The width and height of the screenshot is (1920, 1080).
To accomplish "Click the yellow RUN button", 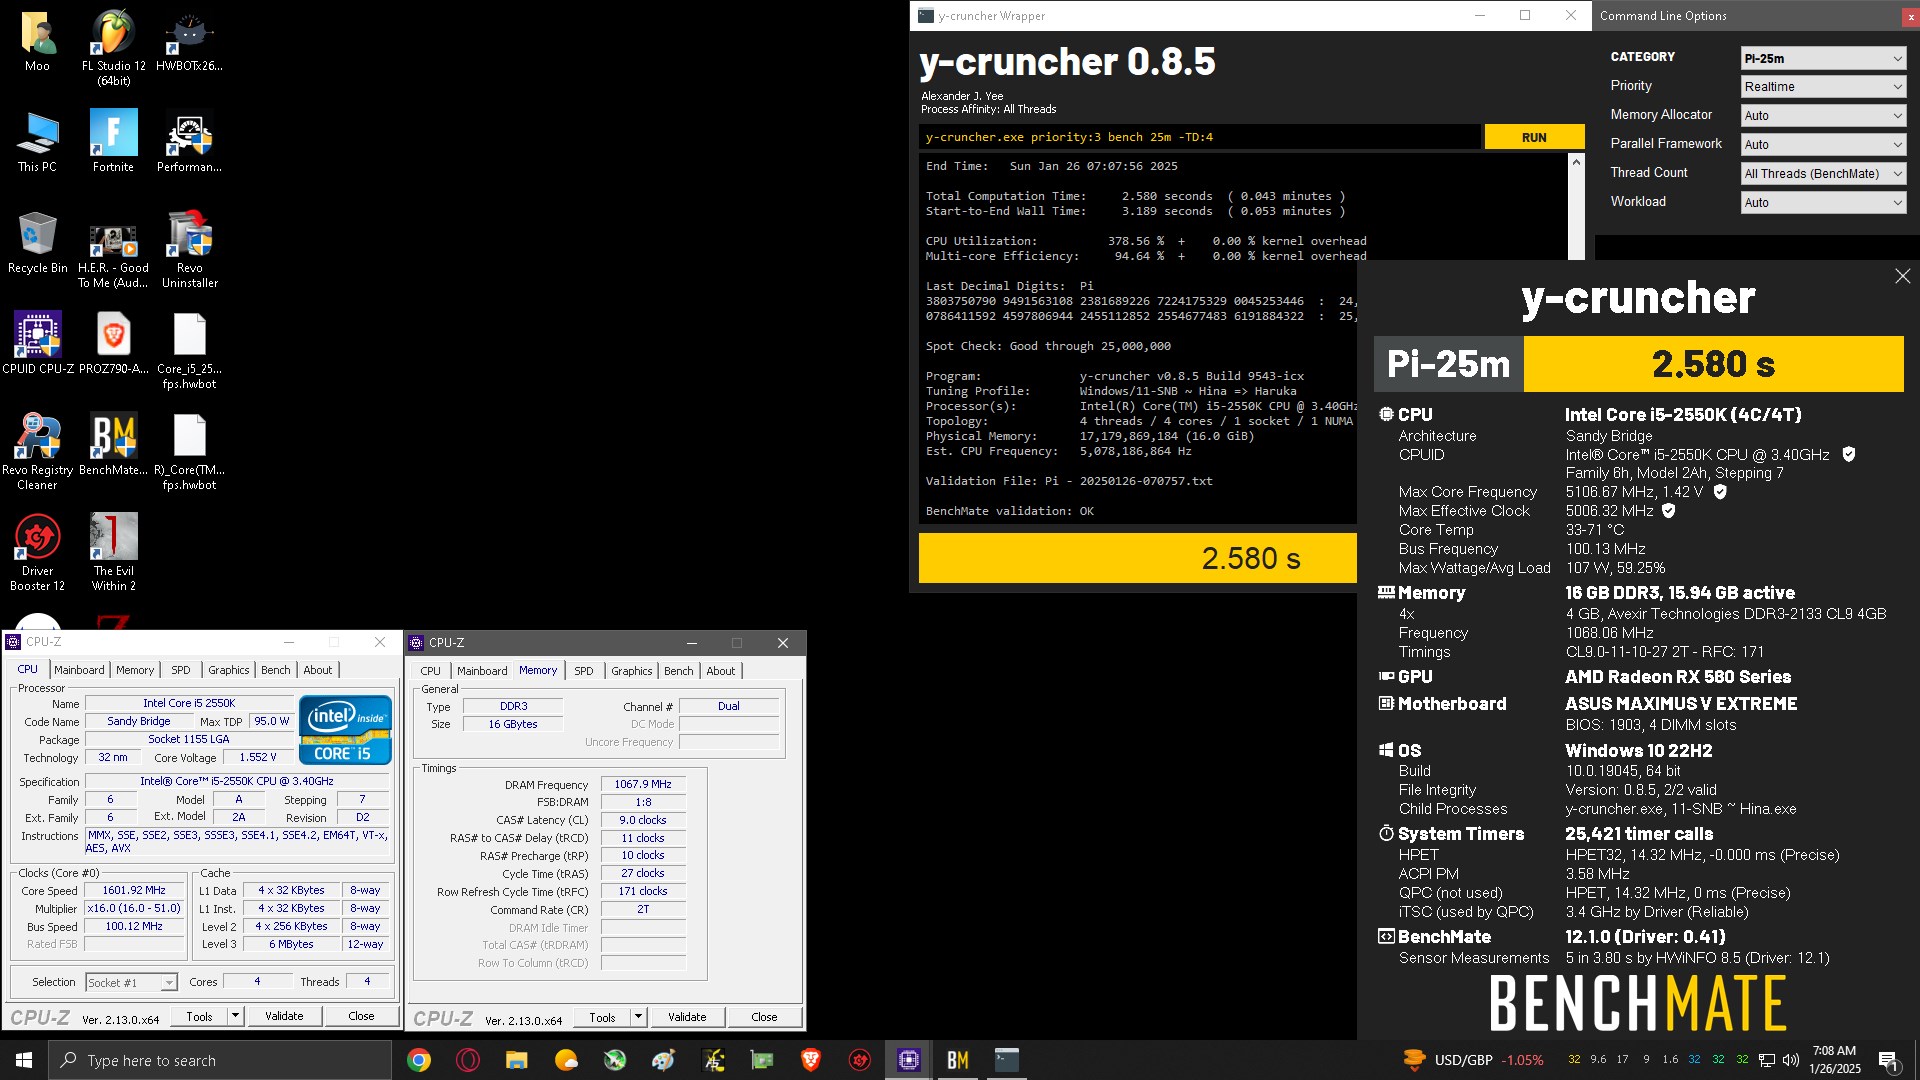I will [x=1534, y=137].
